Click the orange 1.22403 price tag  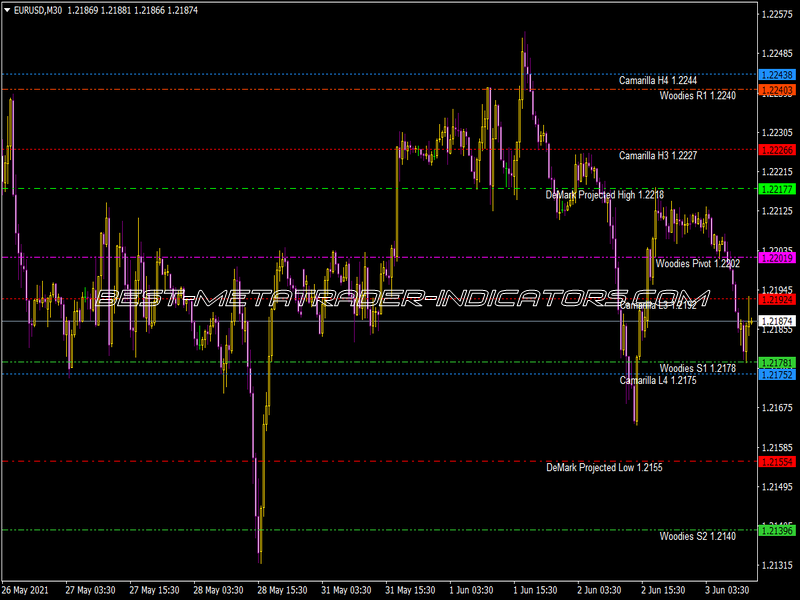click(777, 90)
